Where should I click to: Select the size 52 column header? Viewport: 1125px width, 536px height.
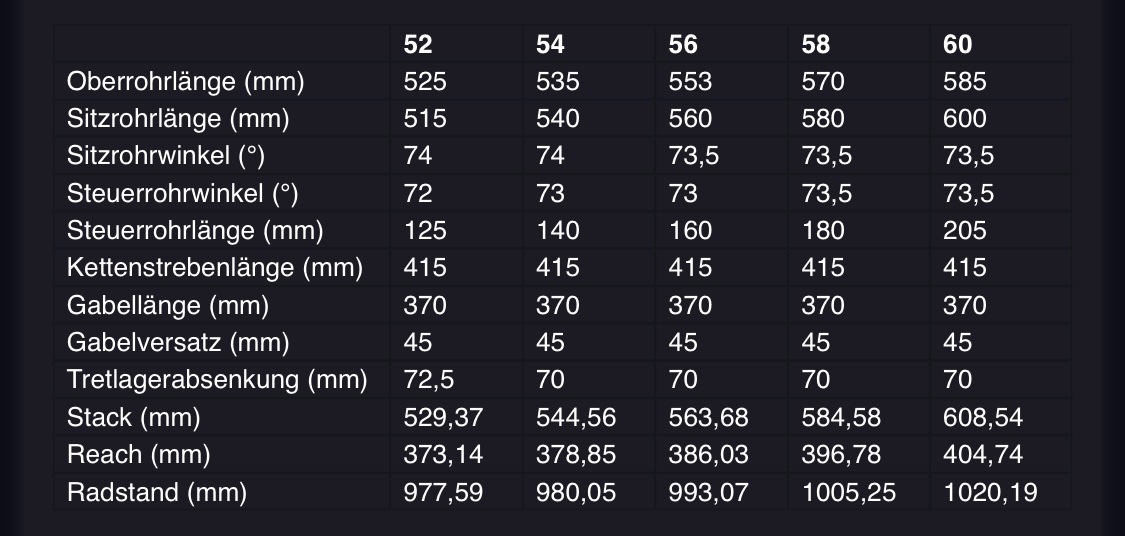(x=418, y=44)
